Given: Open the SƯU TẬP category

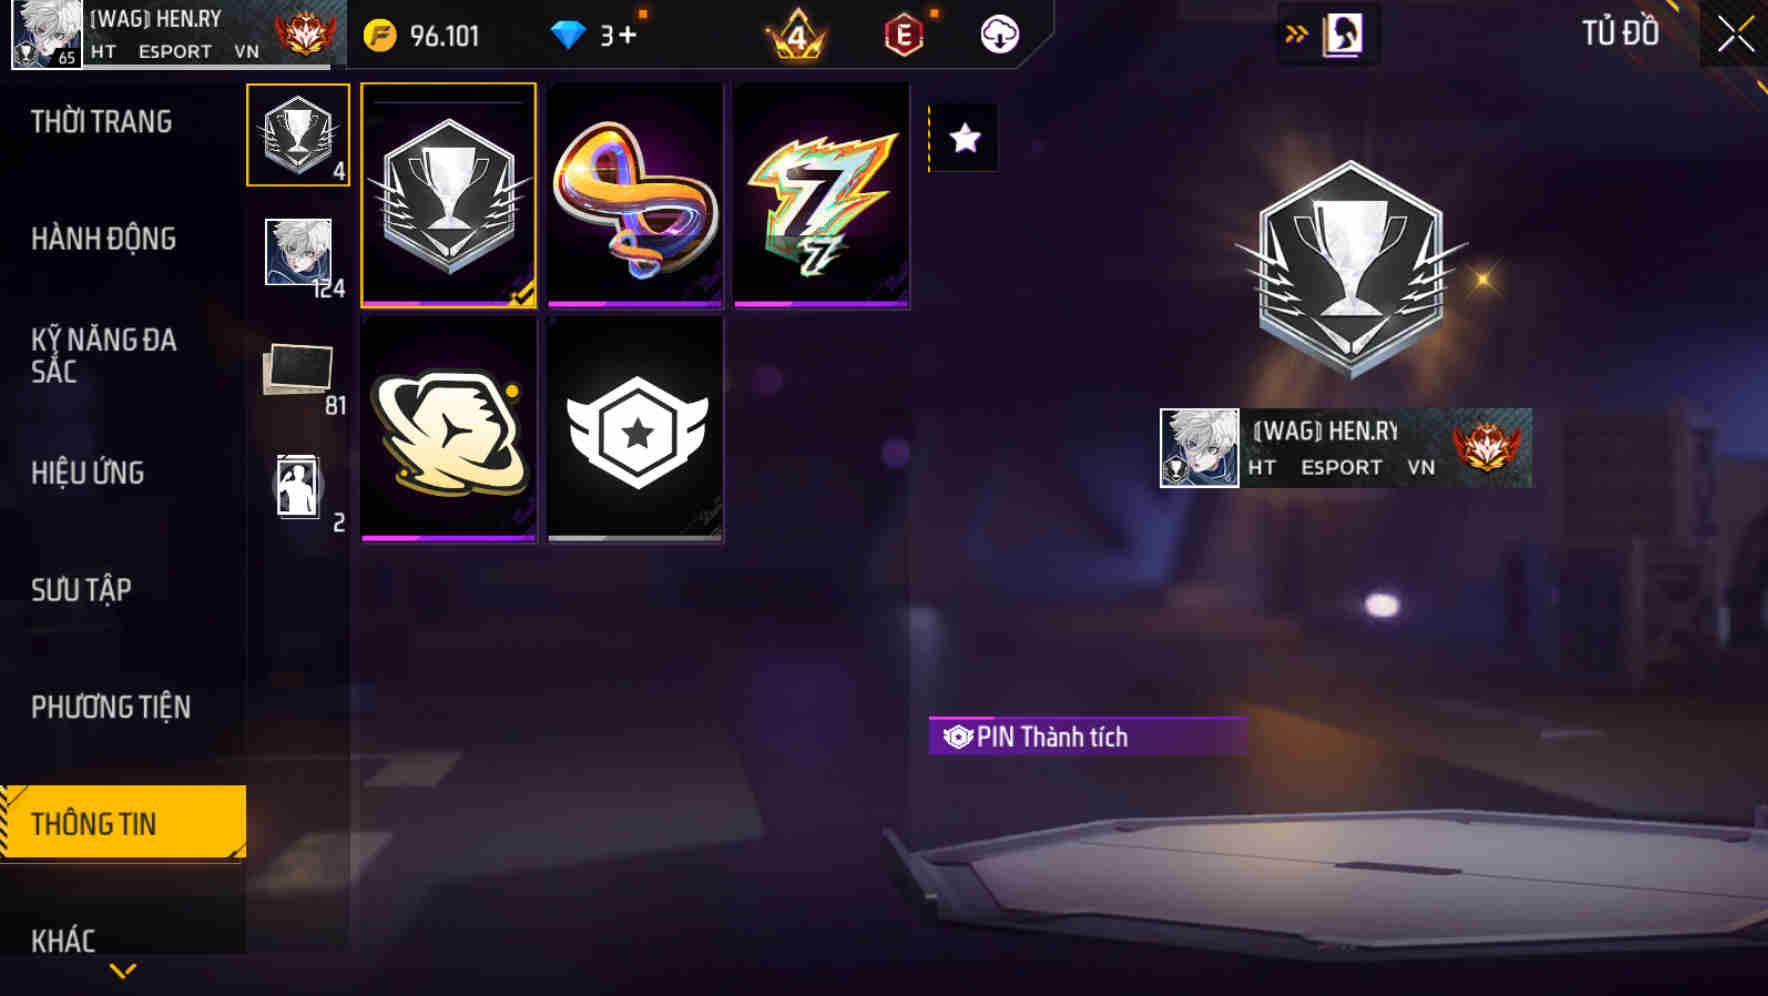Looking at the screenshot, I should [x=81, y=590].
